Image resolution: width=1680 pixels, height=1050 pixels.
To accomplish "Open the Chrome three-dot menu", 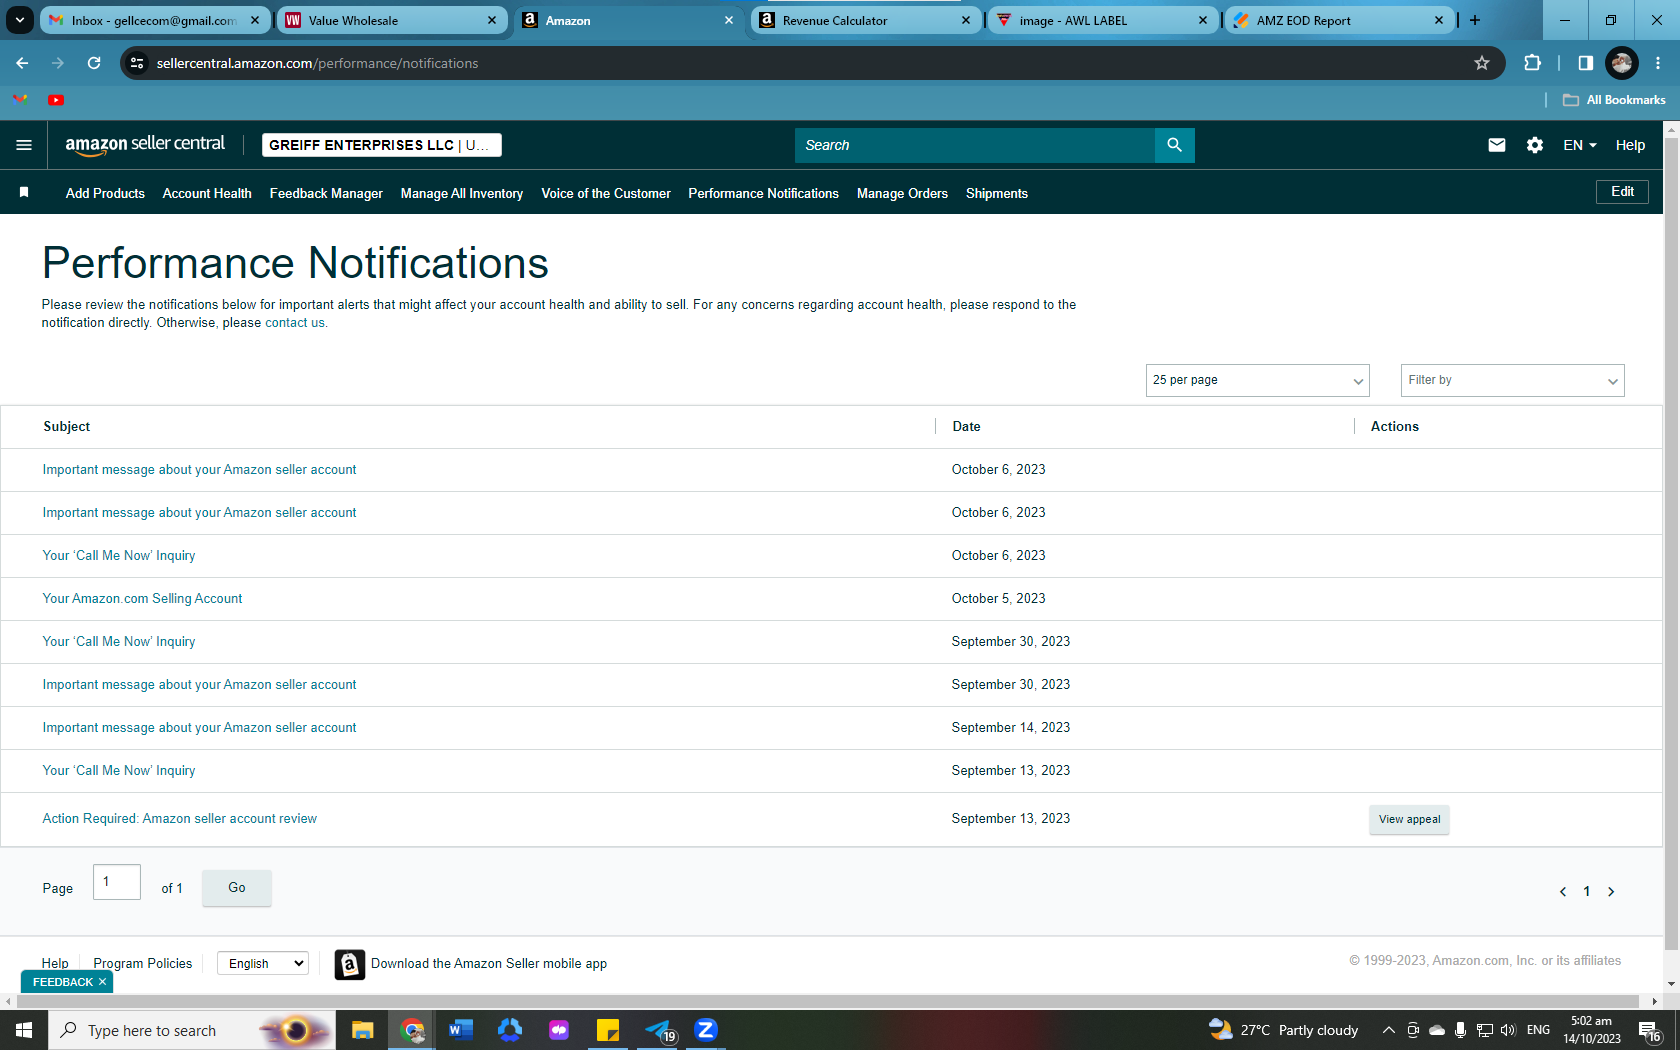I will (x=1658, y=63).
